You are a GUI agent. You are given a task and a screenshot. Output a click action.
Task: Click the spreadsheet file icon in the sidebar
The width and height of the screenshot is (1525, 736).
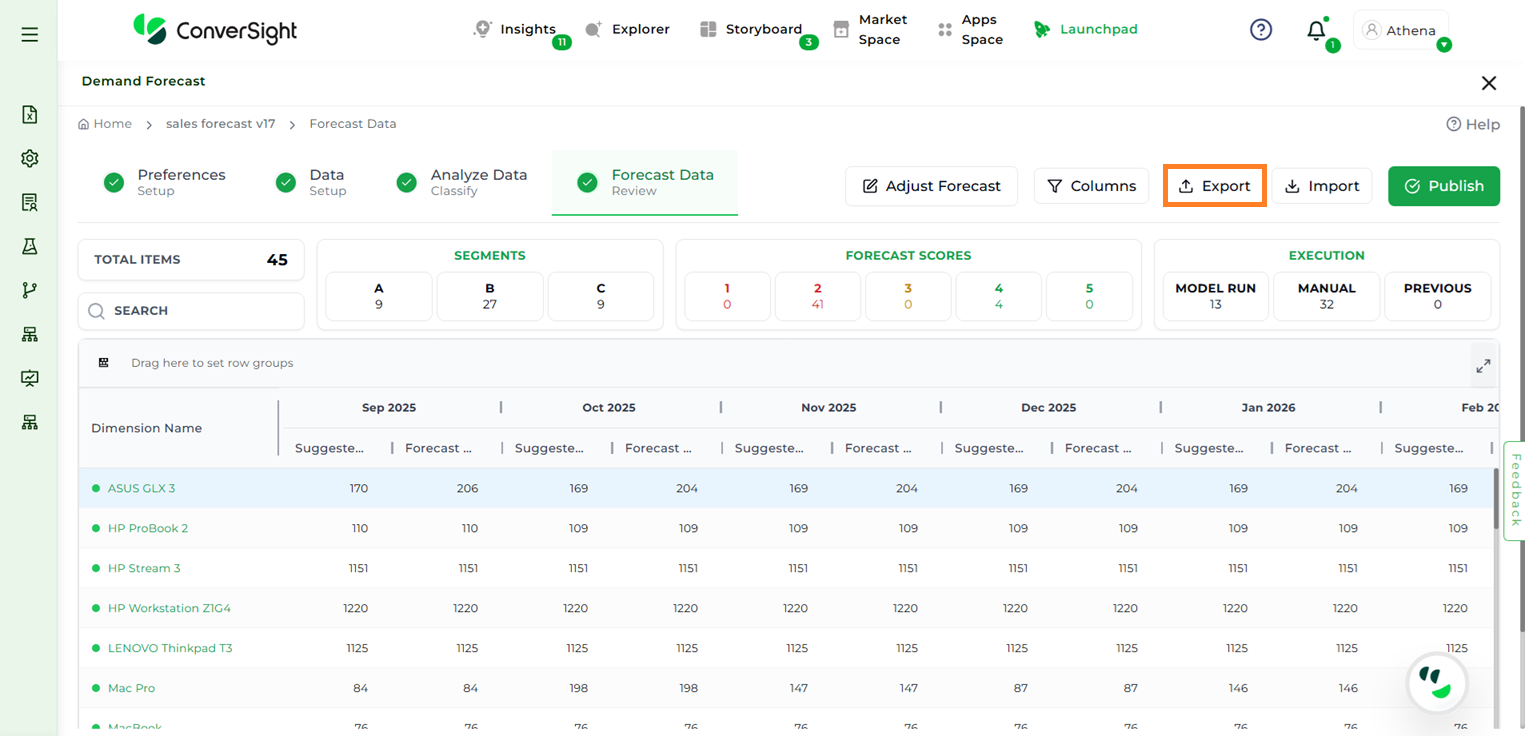29,115
